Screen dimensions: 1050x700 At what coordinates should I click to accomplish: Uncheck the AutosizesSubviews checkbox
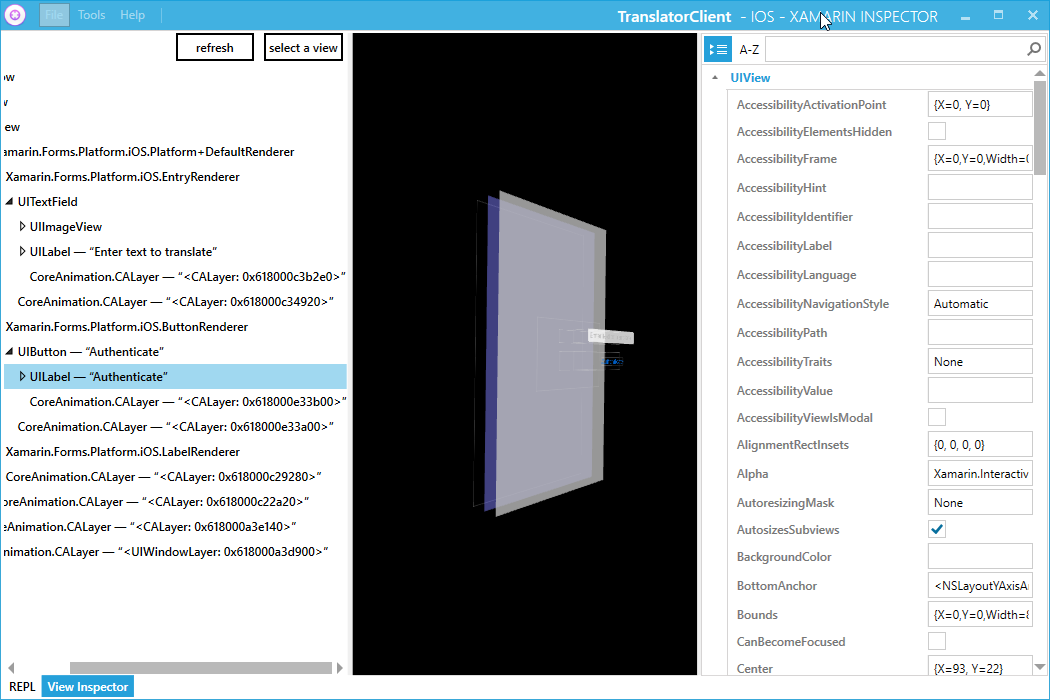tap(937, 529)
